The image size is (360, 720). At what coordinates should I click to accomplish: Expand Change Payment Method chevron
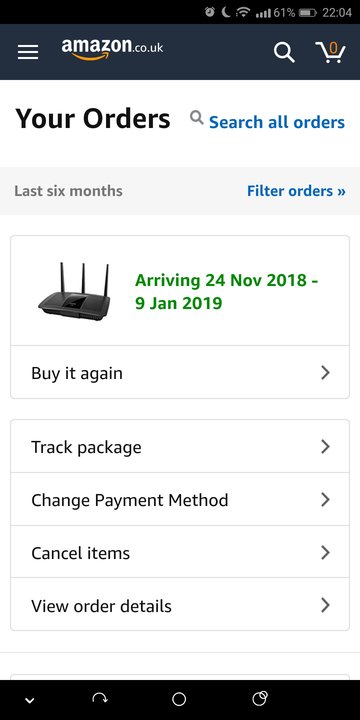point(325,499)
